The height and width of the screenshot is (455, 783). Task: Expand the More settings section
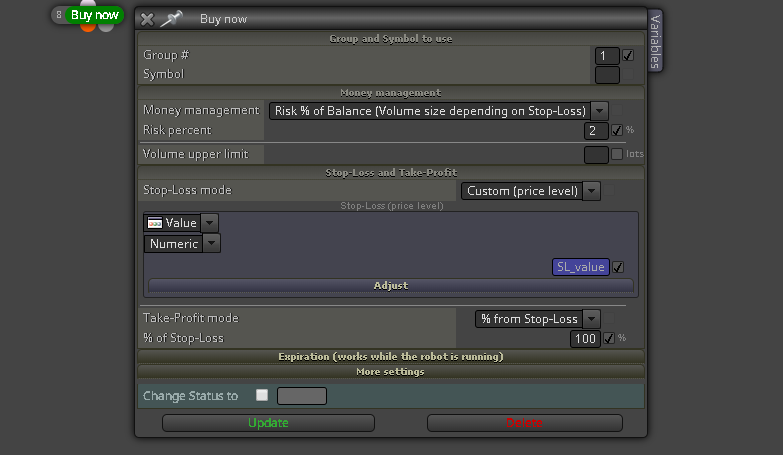[x=391, y=372]
